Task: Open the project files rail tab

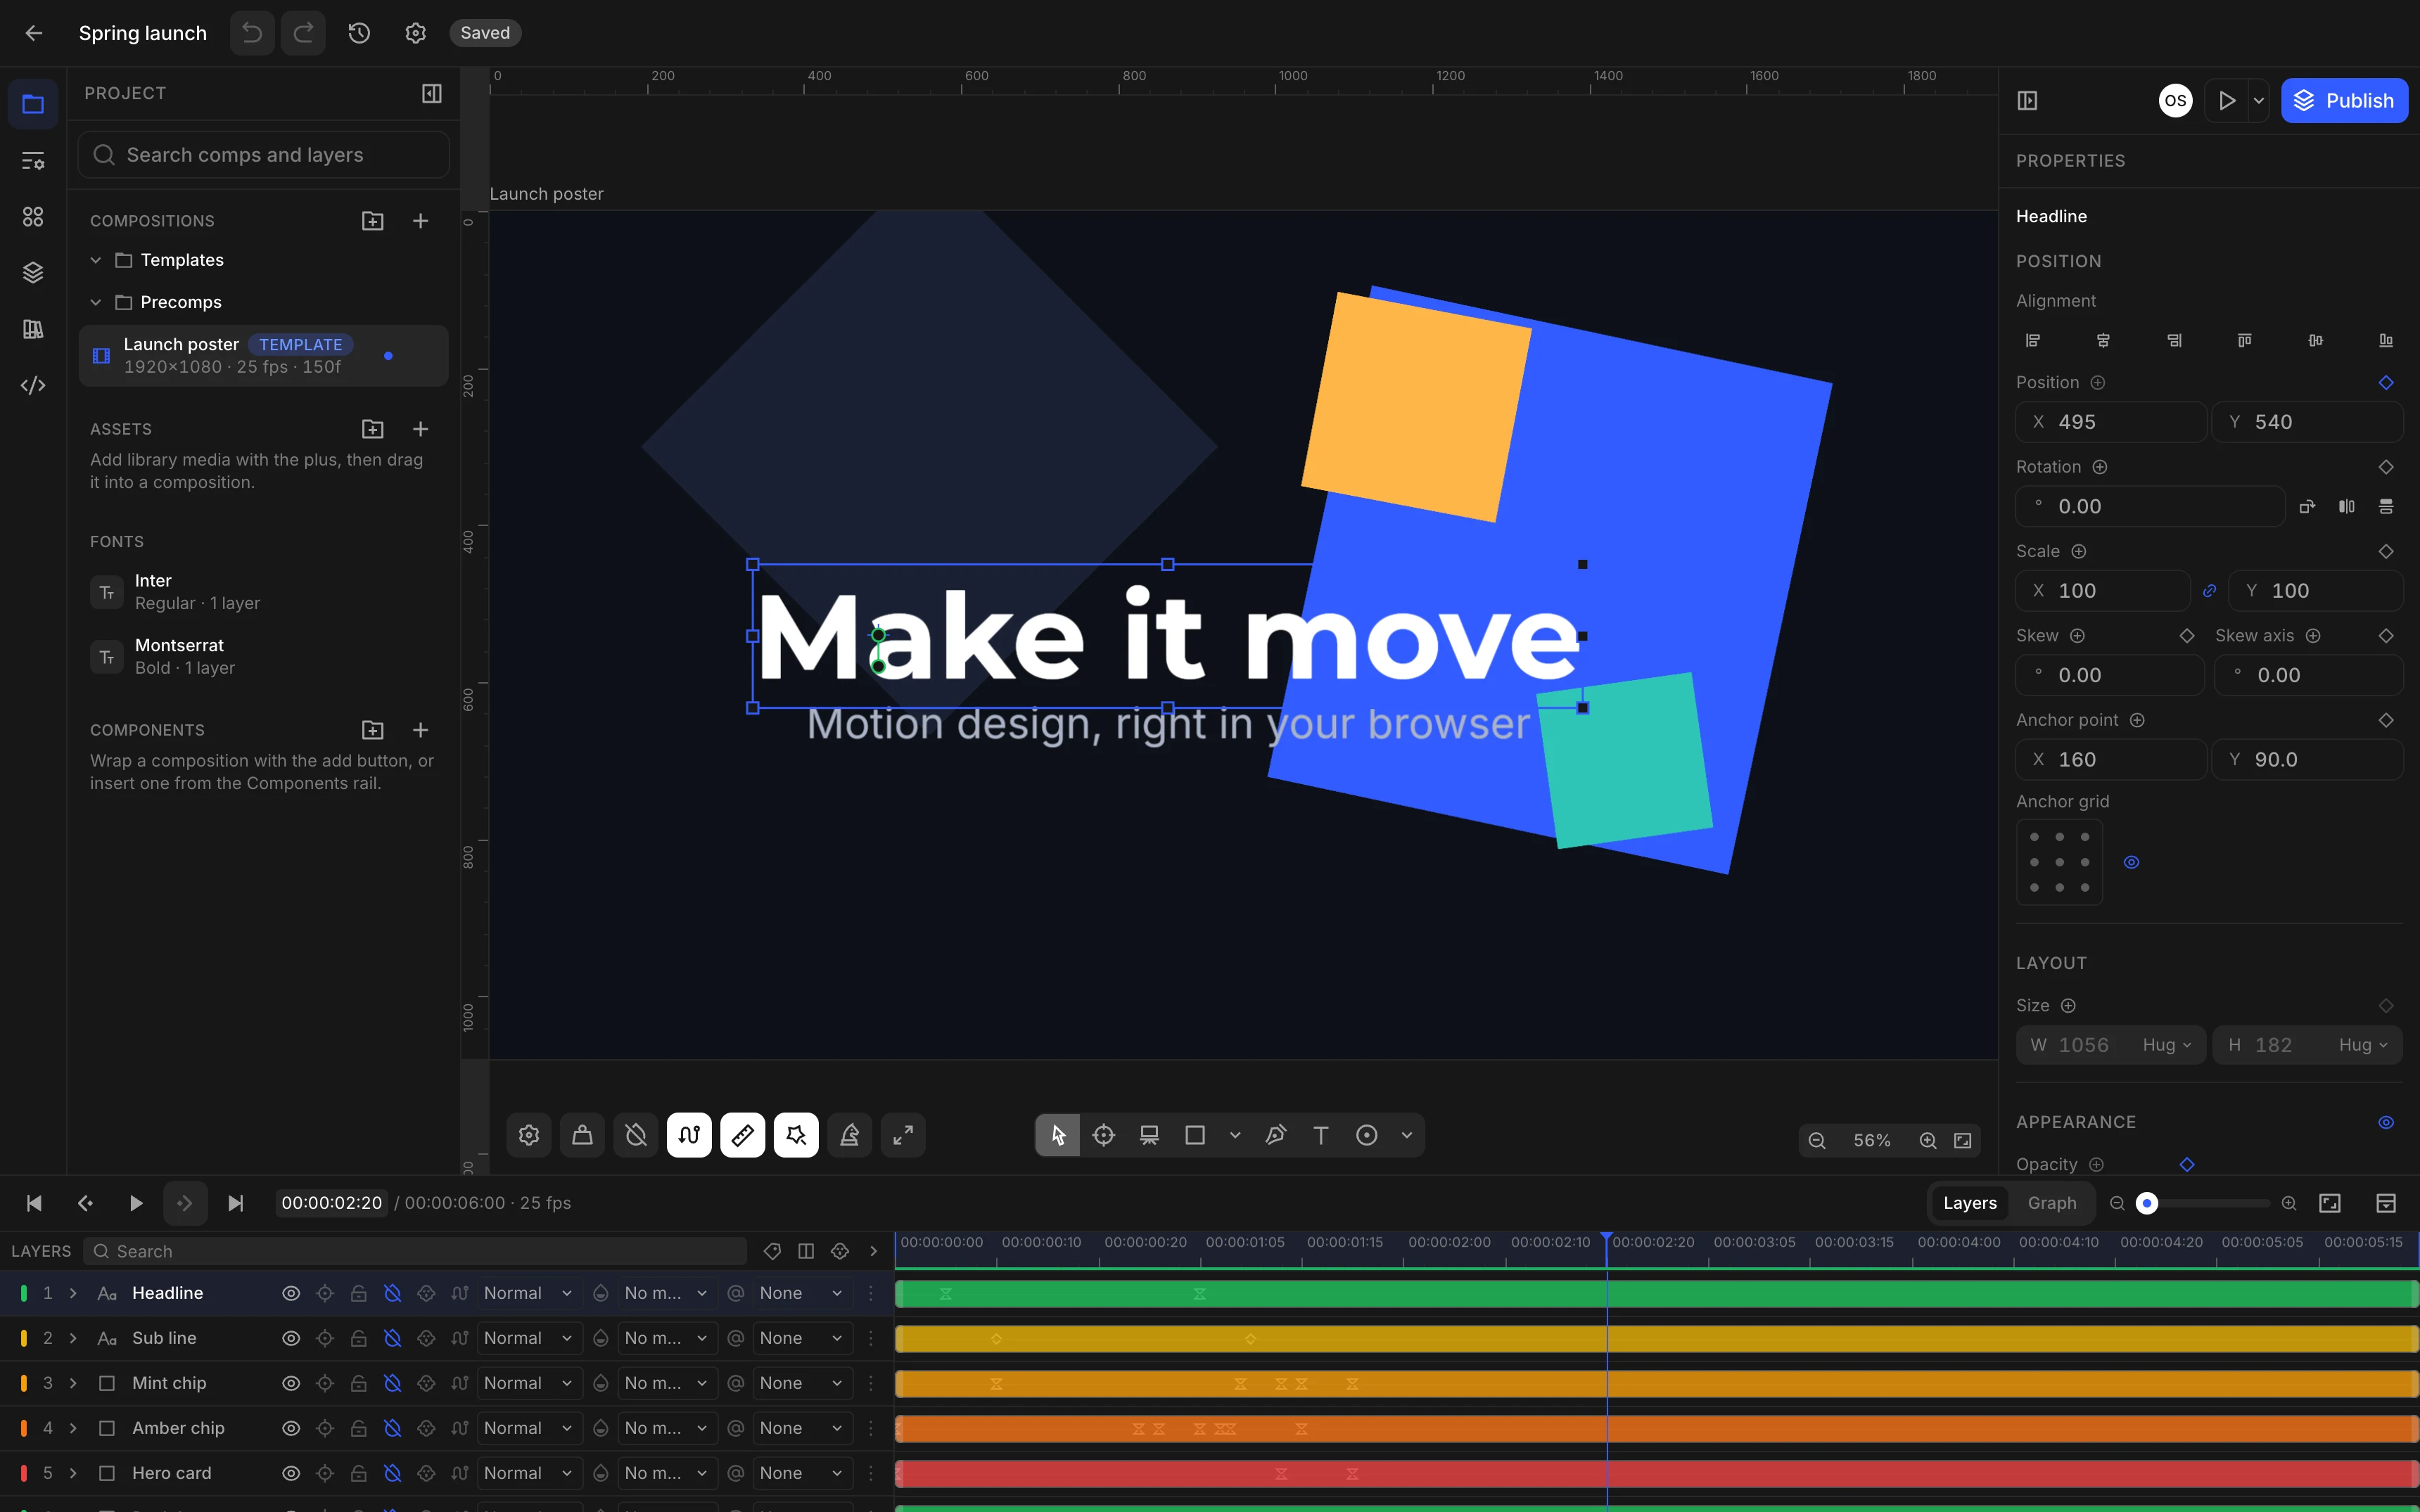Action: click(33, 104)
